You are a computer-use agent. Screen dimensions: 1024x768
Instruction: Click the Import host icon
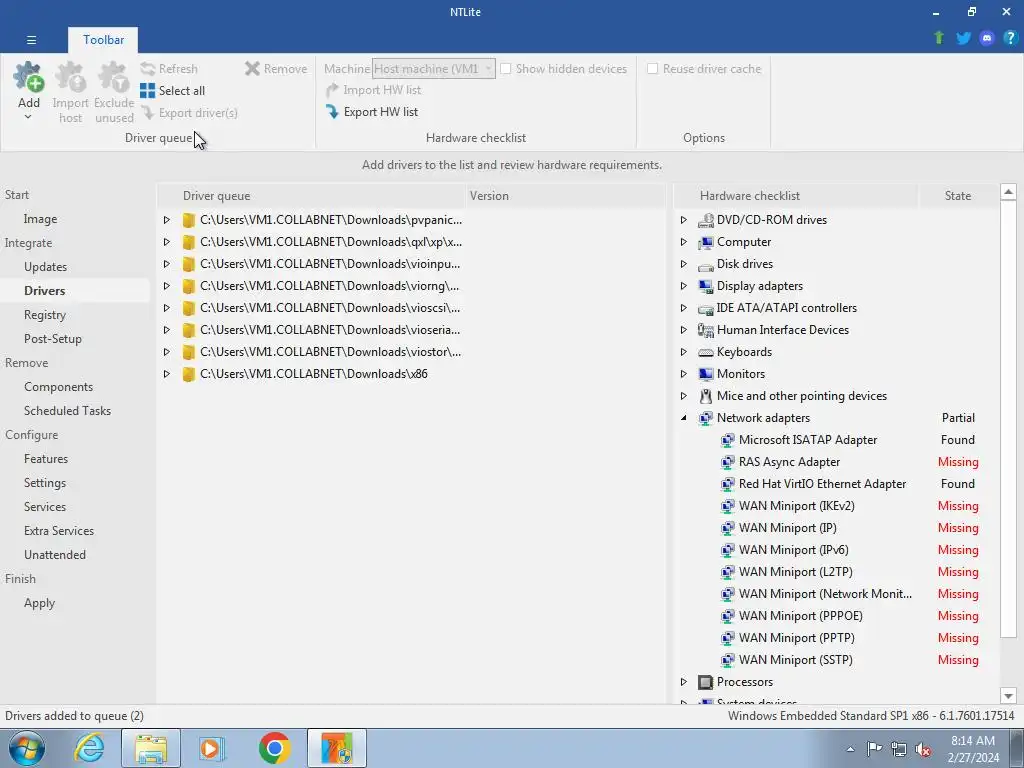[70, 77]
